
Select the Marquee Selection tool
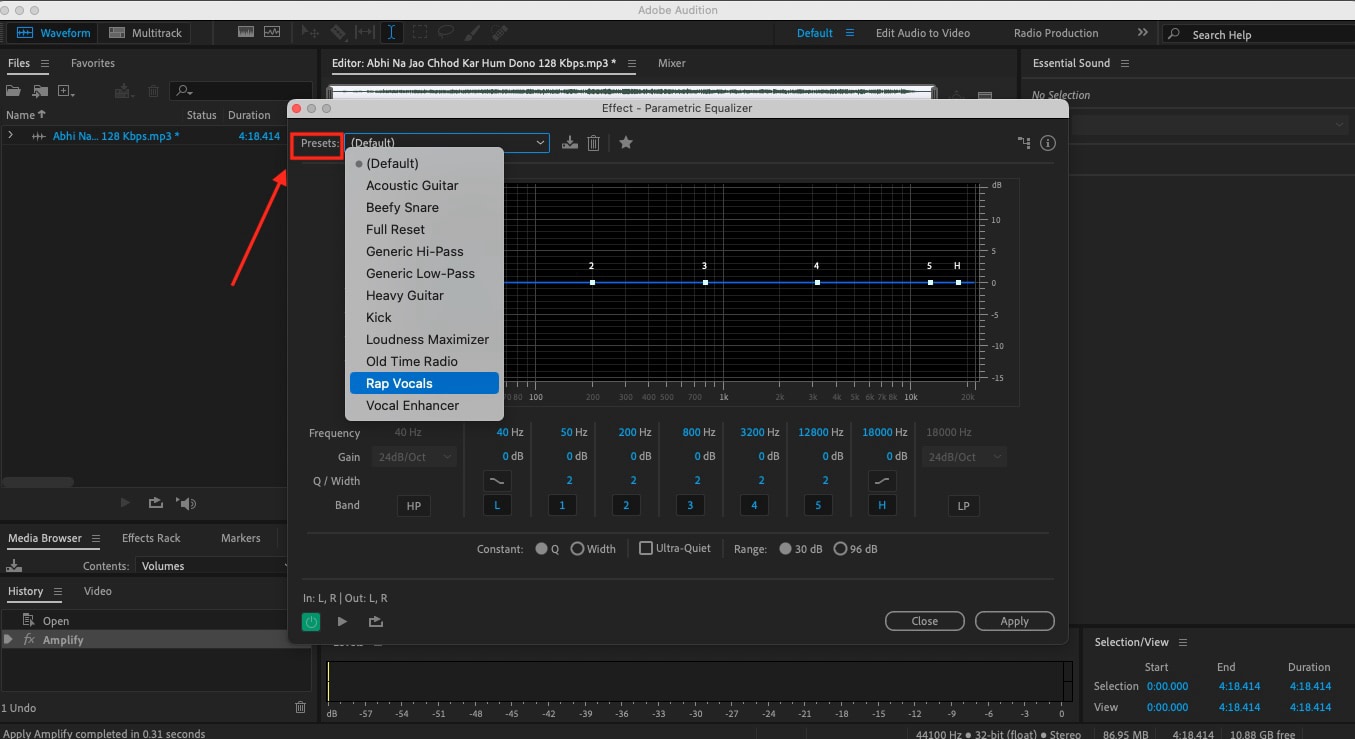tap(420, 33)
